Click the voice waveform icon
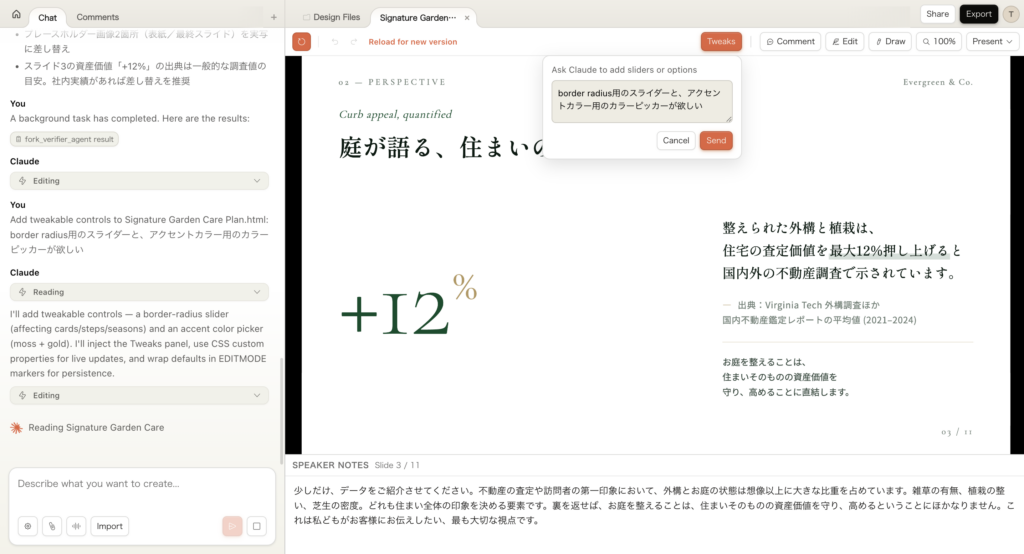This screenshot has height=554, width=1024. pyautogui.click(x=75, y=526)
